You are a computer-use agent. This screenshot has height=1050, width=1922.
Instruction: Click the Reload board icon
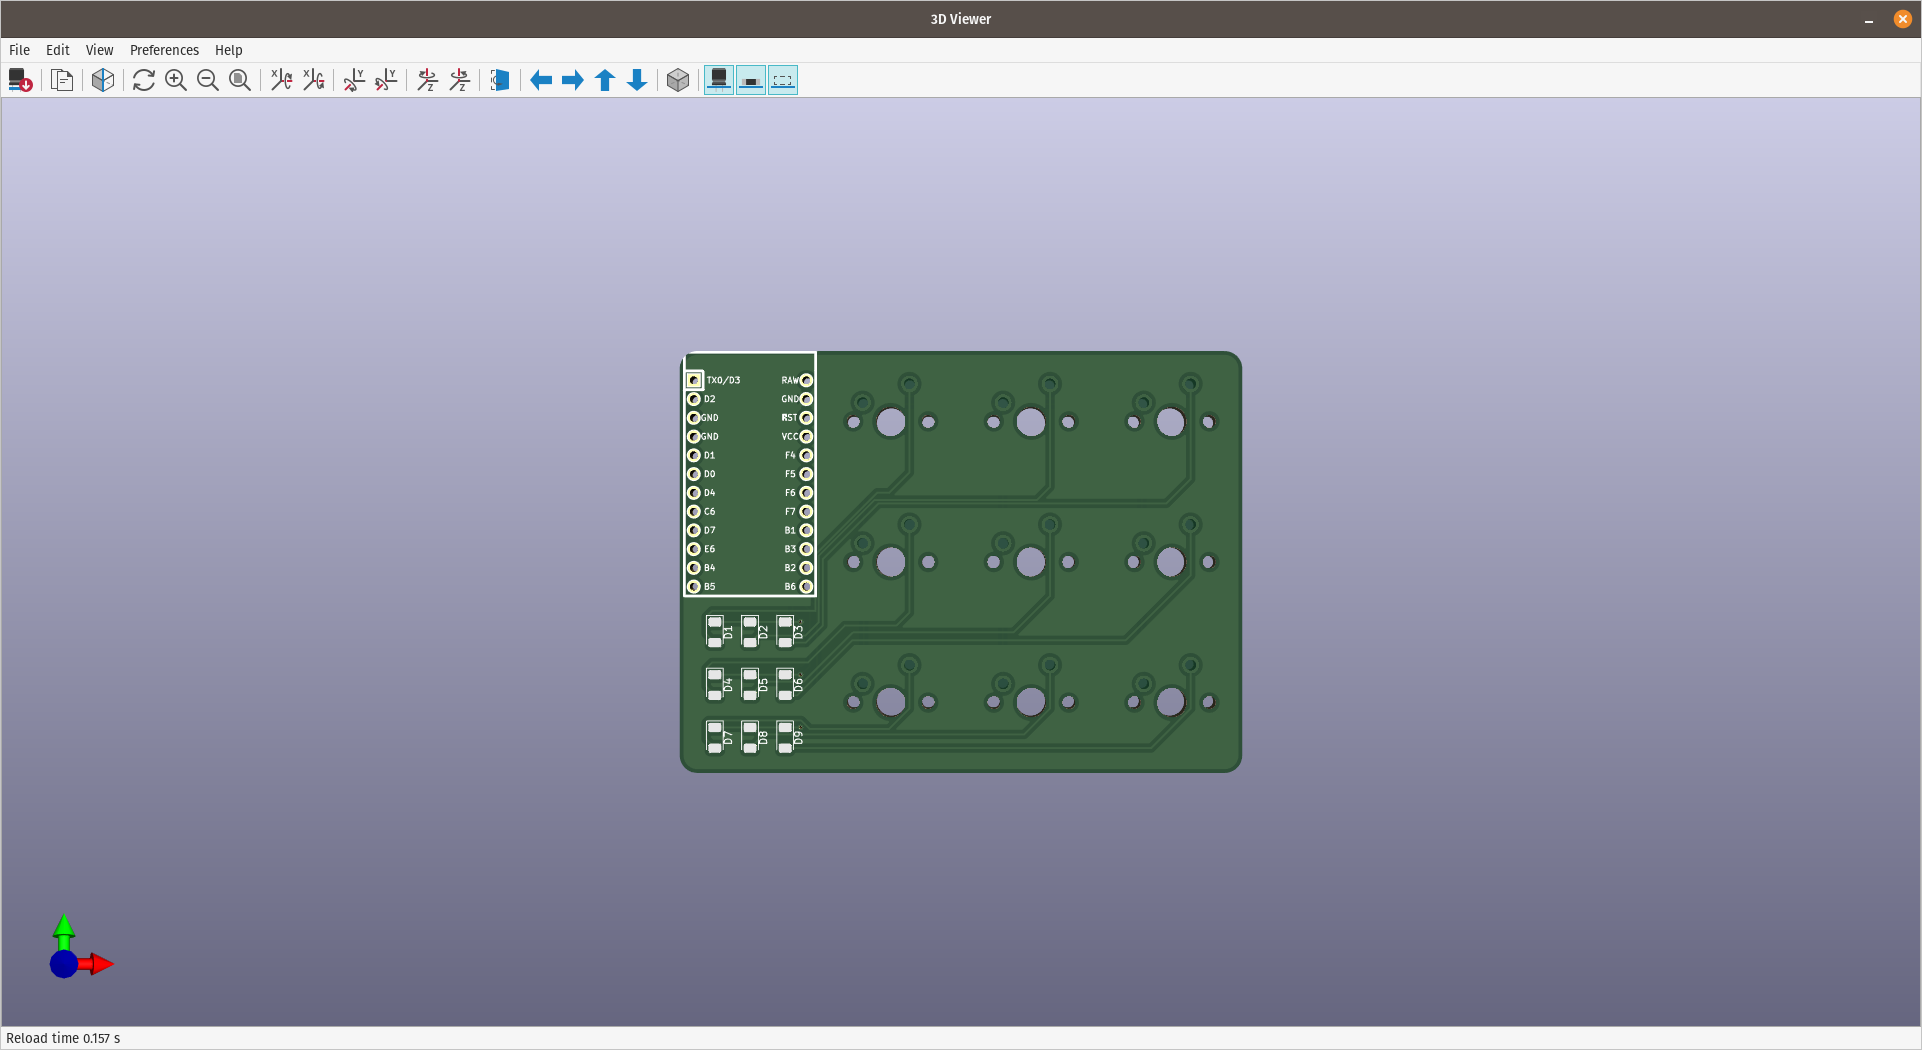[20, 80]
